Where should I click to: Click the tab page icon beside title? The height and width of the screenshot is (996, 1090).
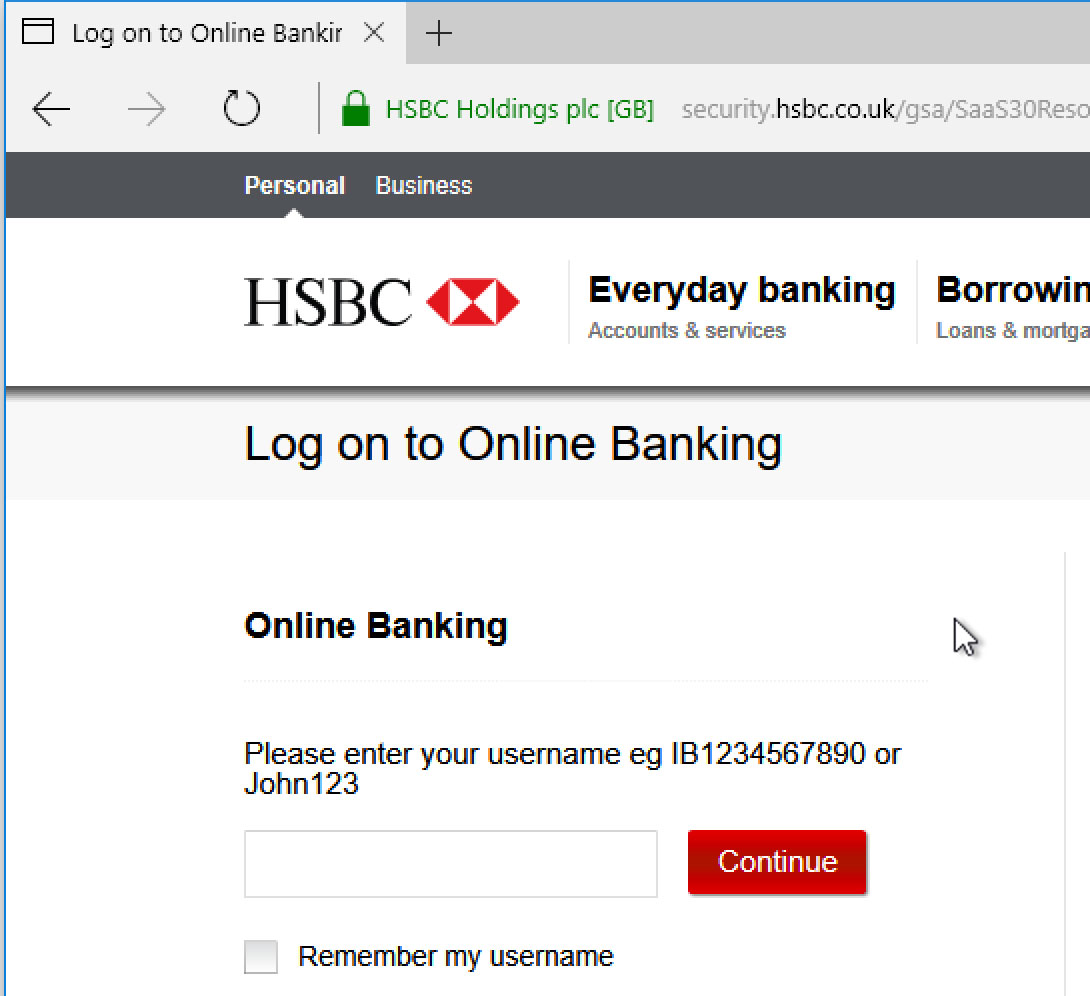click(x=38, y=31)
